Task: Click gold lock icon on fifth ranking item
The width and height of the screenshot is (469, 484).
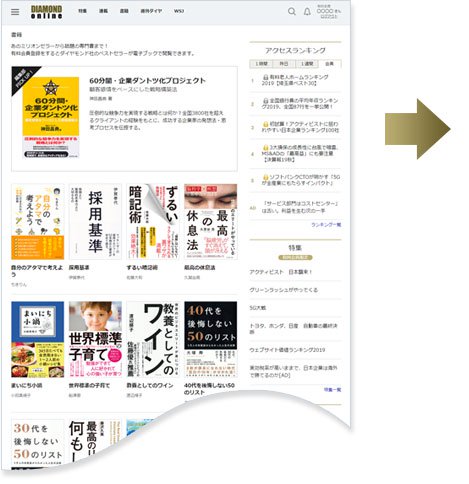Action: (x=266, y=177)
